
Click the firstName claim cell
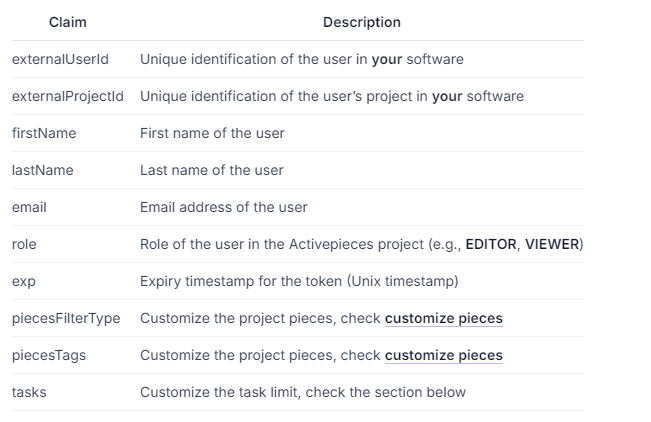(44, 133)
